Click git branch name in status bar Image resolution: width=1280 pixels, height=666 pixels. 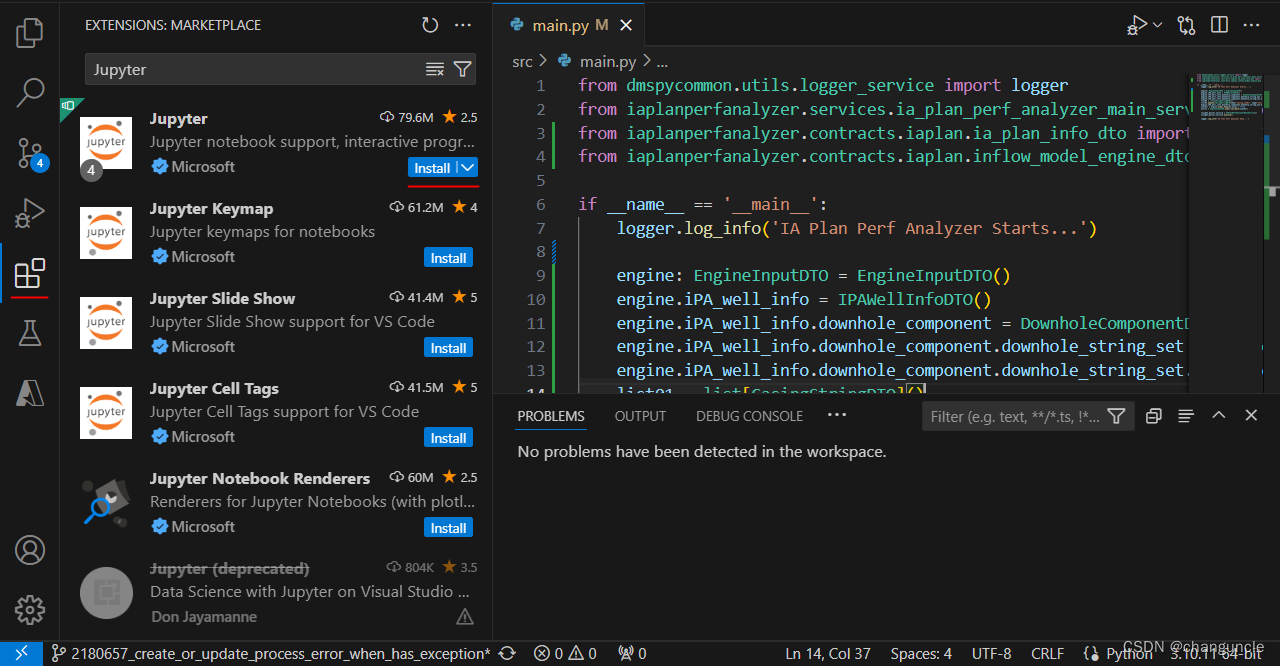point(270,654)
